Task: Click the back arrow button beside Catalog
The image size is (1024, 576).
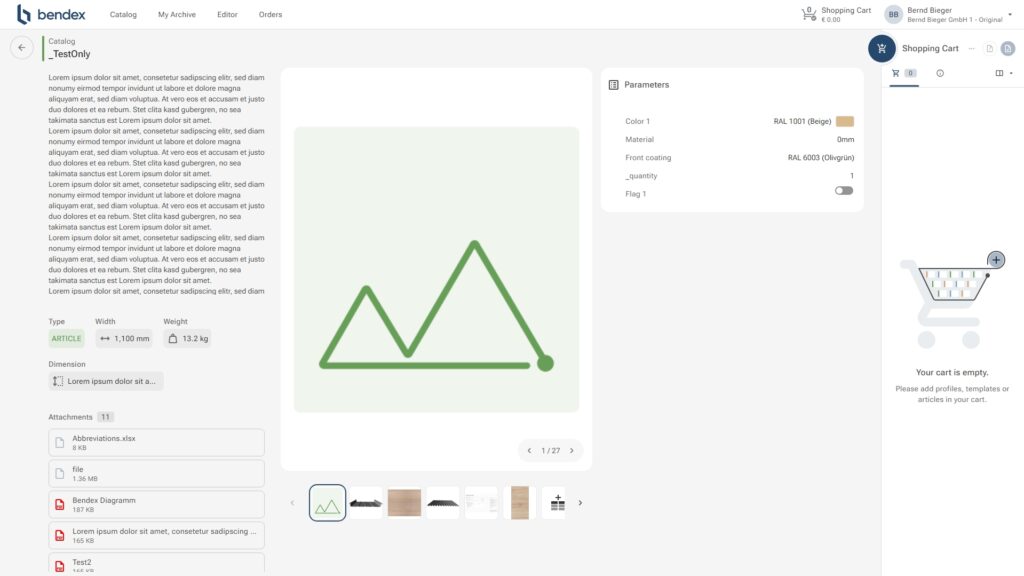Action: click(x=22, y=47)
